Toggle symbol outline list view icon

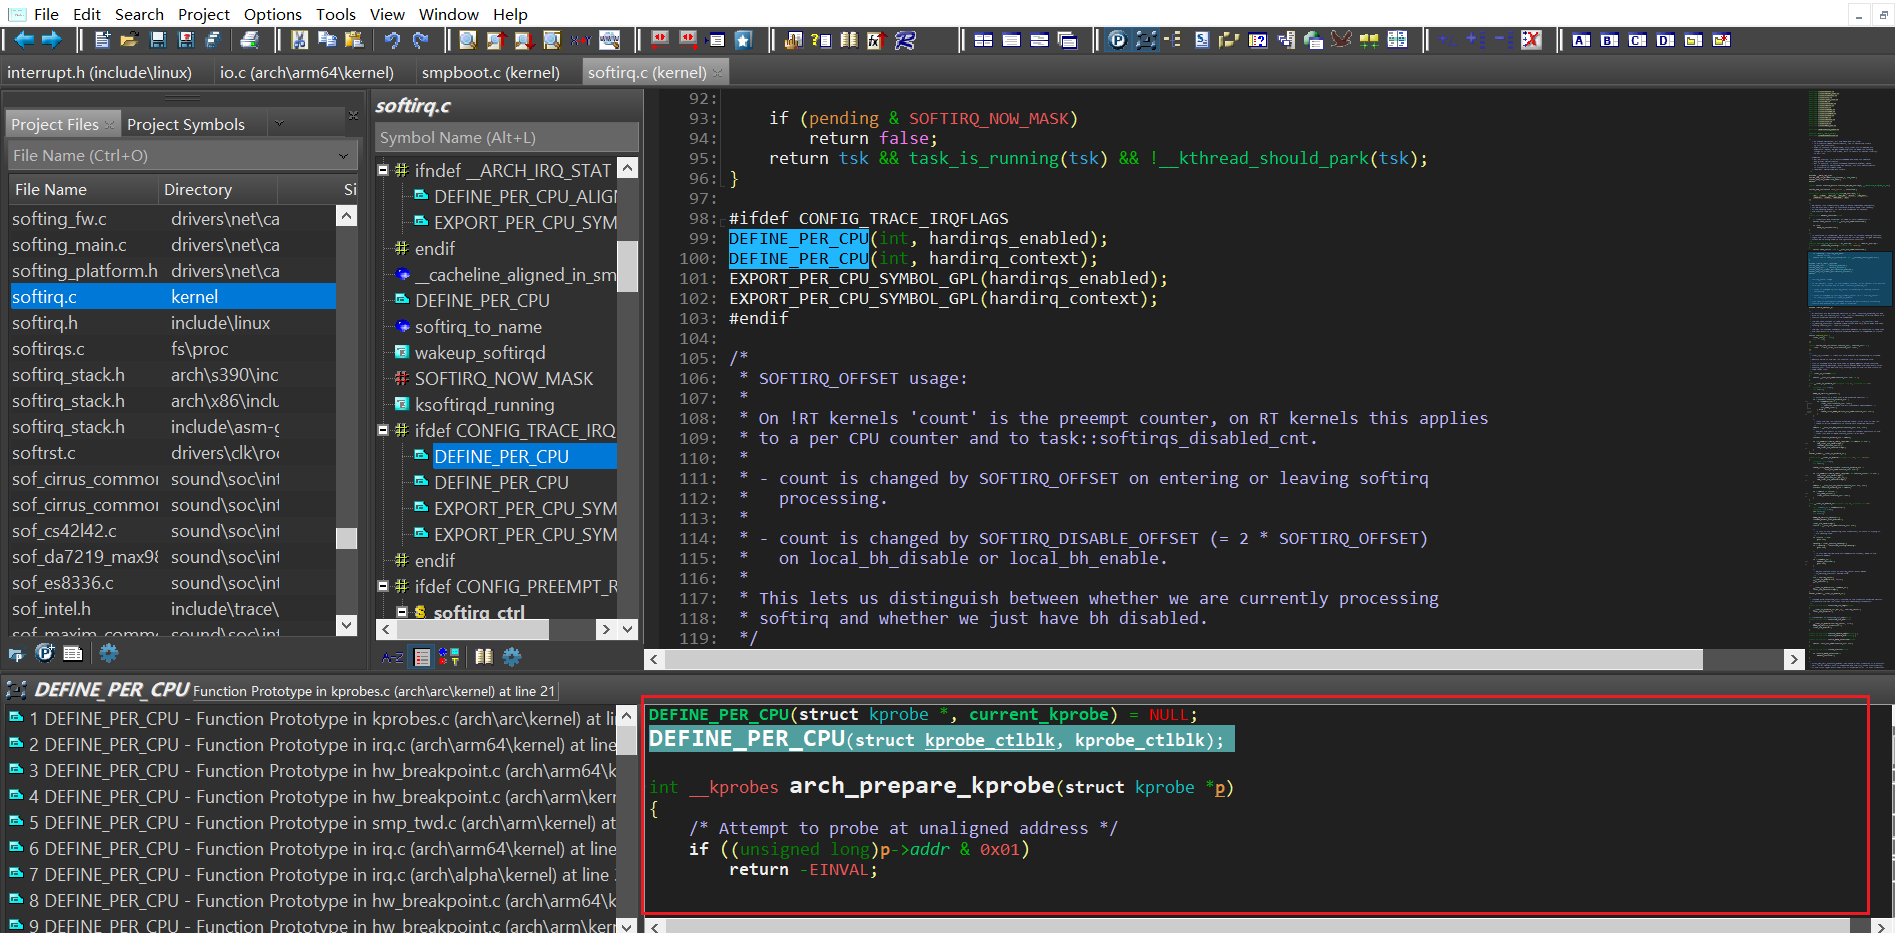pos(422,657)
